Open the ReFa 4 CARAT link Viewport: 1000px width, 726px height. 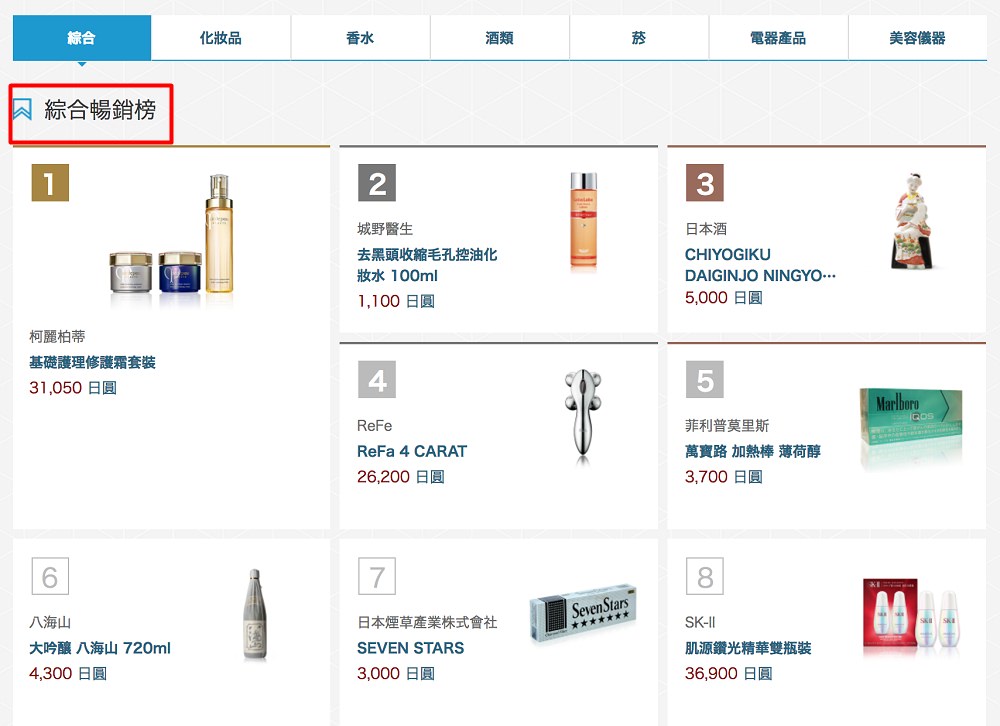412,451
